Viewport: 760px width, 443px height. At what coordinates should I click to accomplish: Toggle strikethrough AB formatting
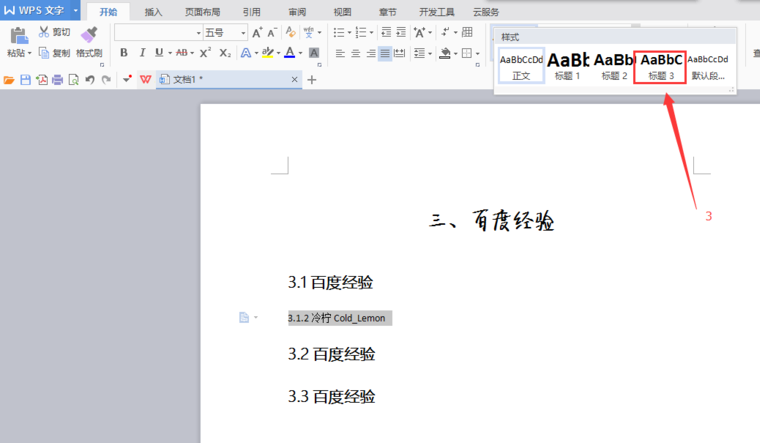[182, 52]
